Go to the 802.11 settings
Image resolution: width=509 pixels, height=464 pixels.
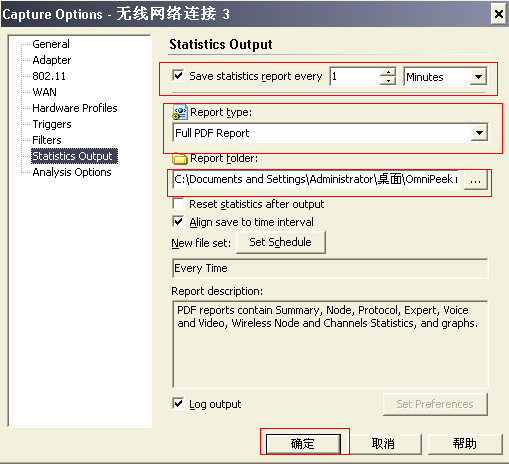coord(49,76)
